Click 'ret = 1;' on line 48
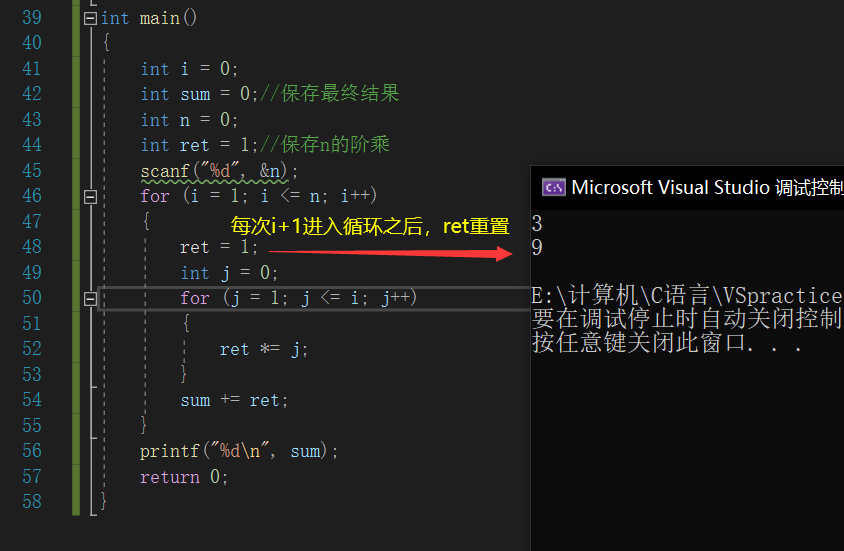Screen dimensions: 844x551 pos(219,247)
